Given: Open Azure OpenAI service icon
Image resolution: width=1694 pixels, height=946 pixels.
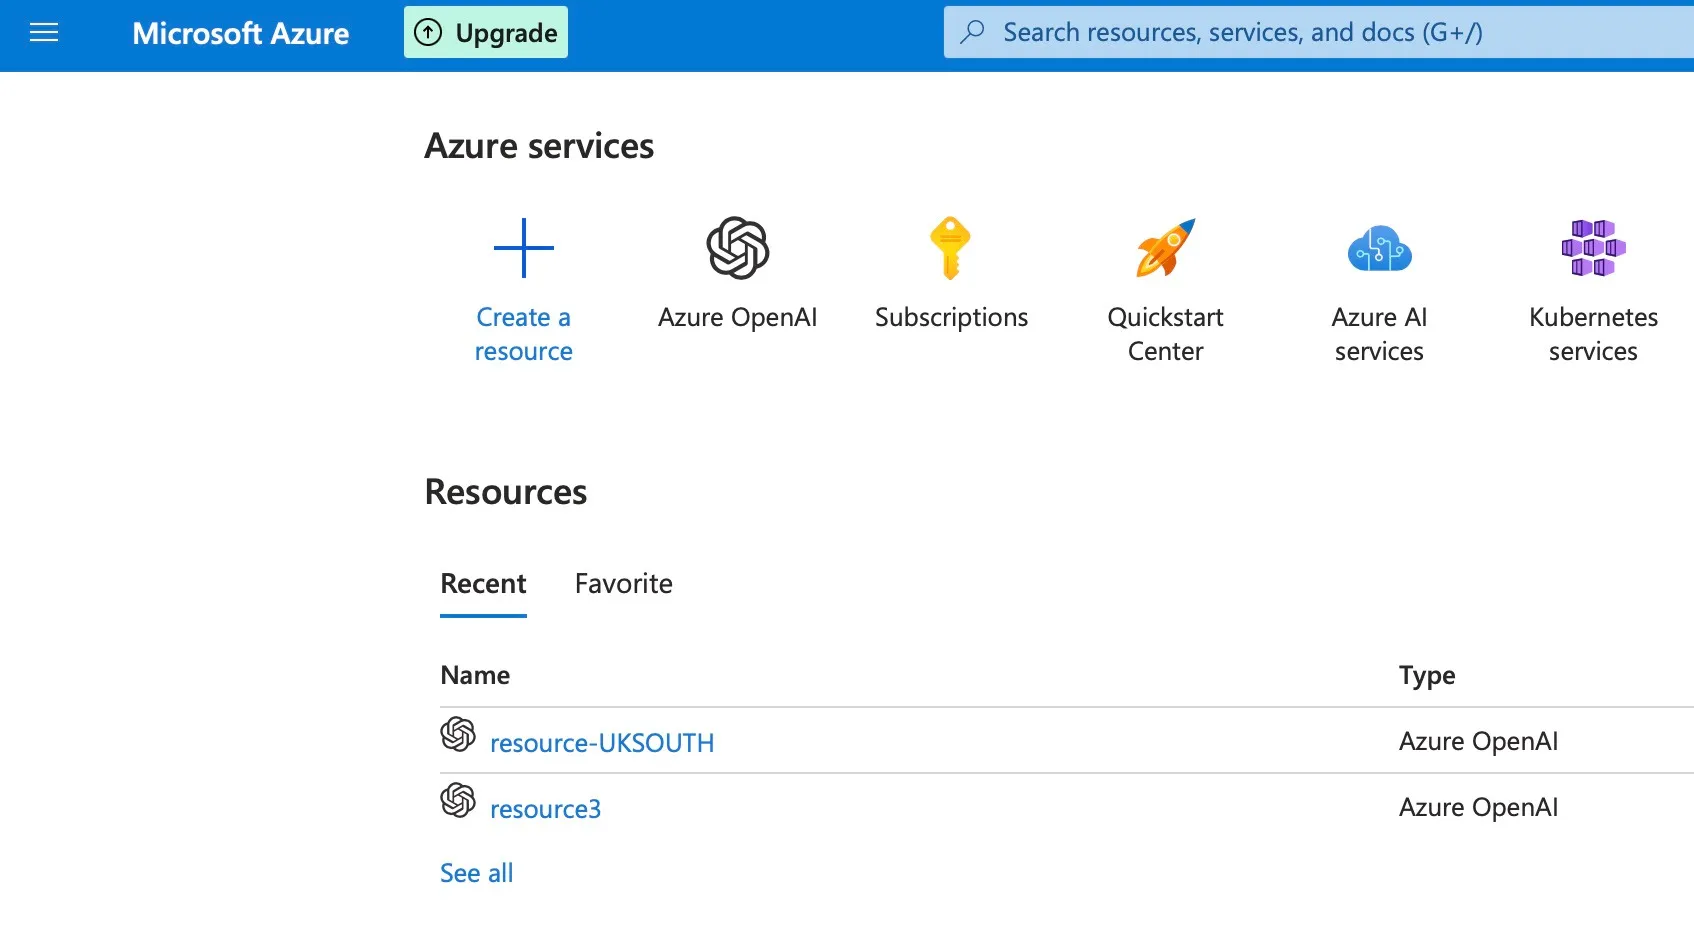Looking at the screenshot, I should (737, 248).
